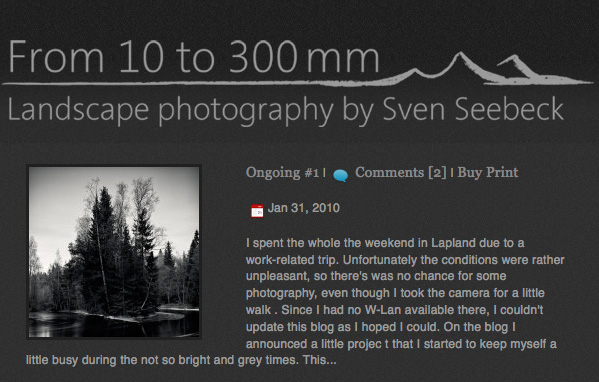Click the red calendar date icon
599x382 pixels.
(257, 211)
